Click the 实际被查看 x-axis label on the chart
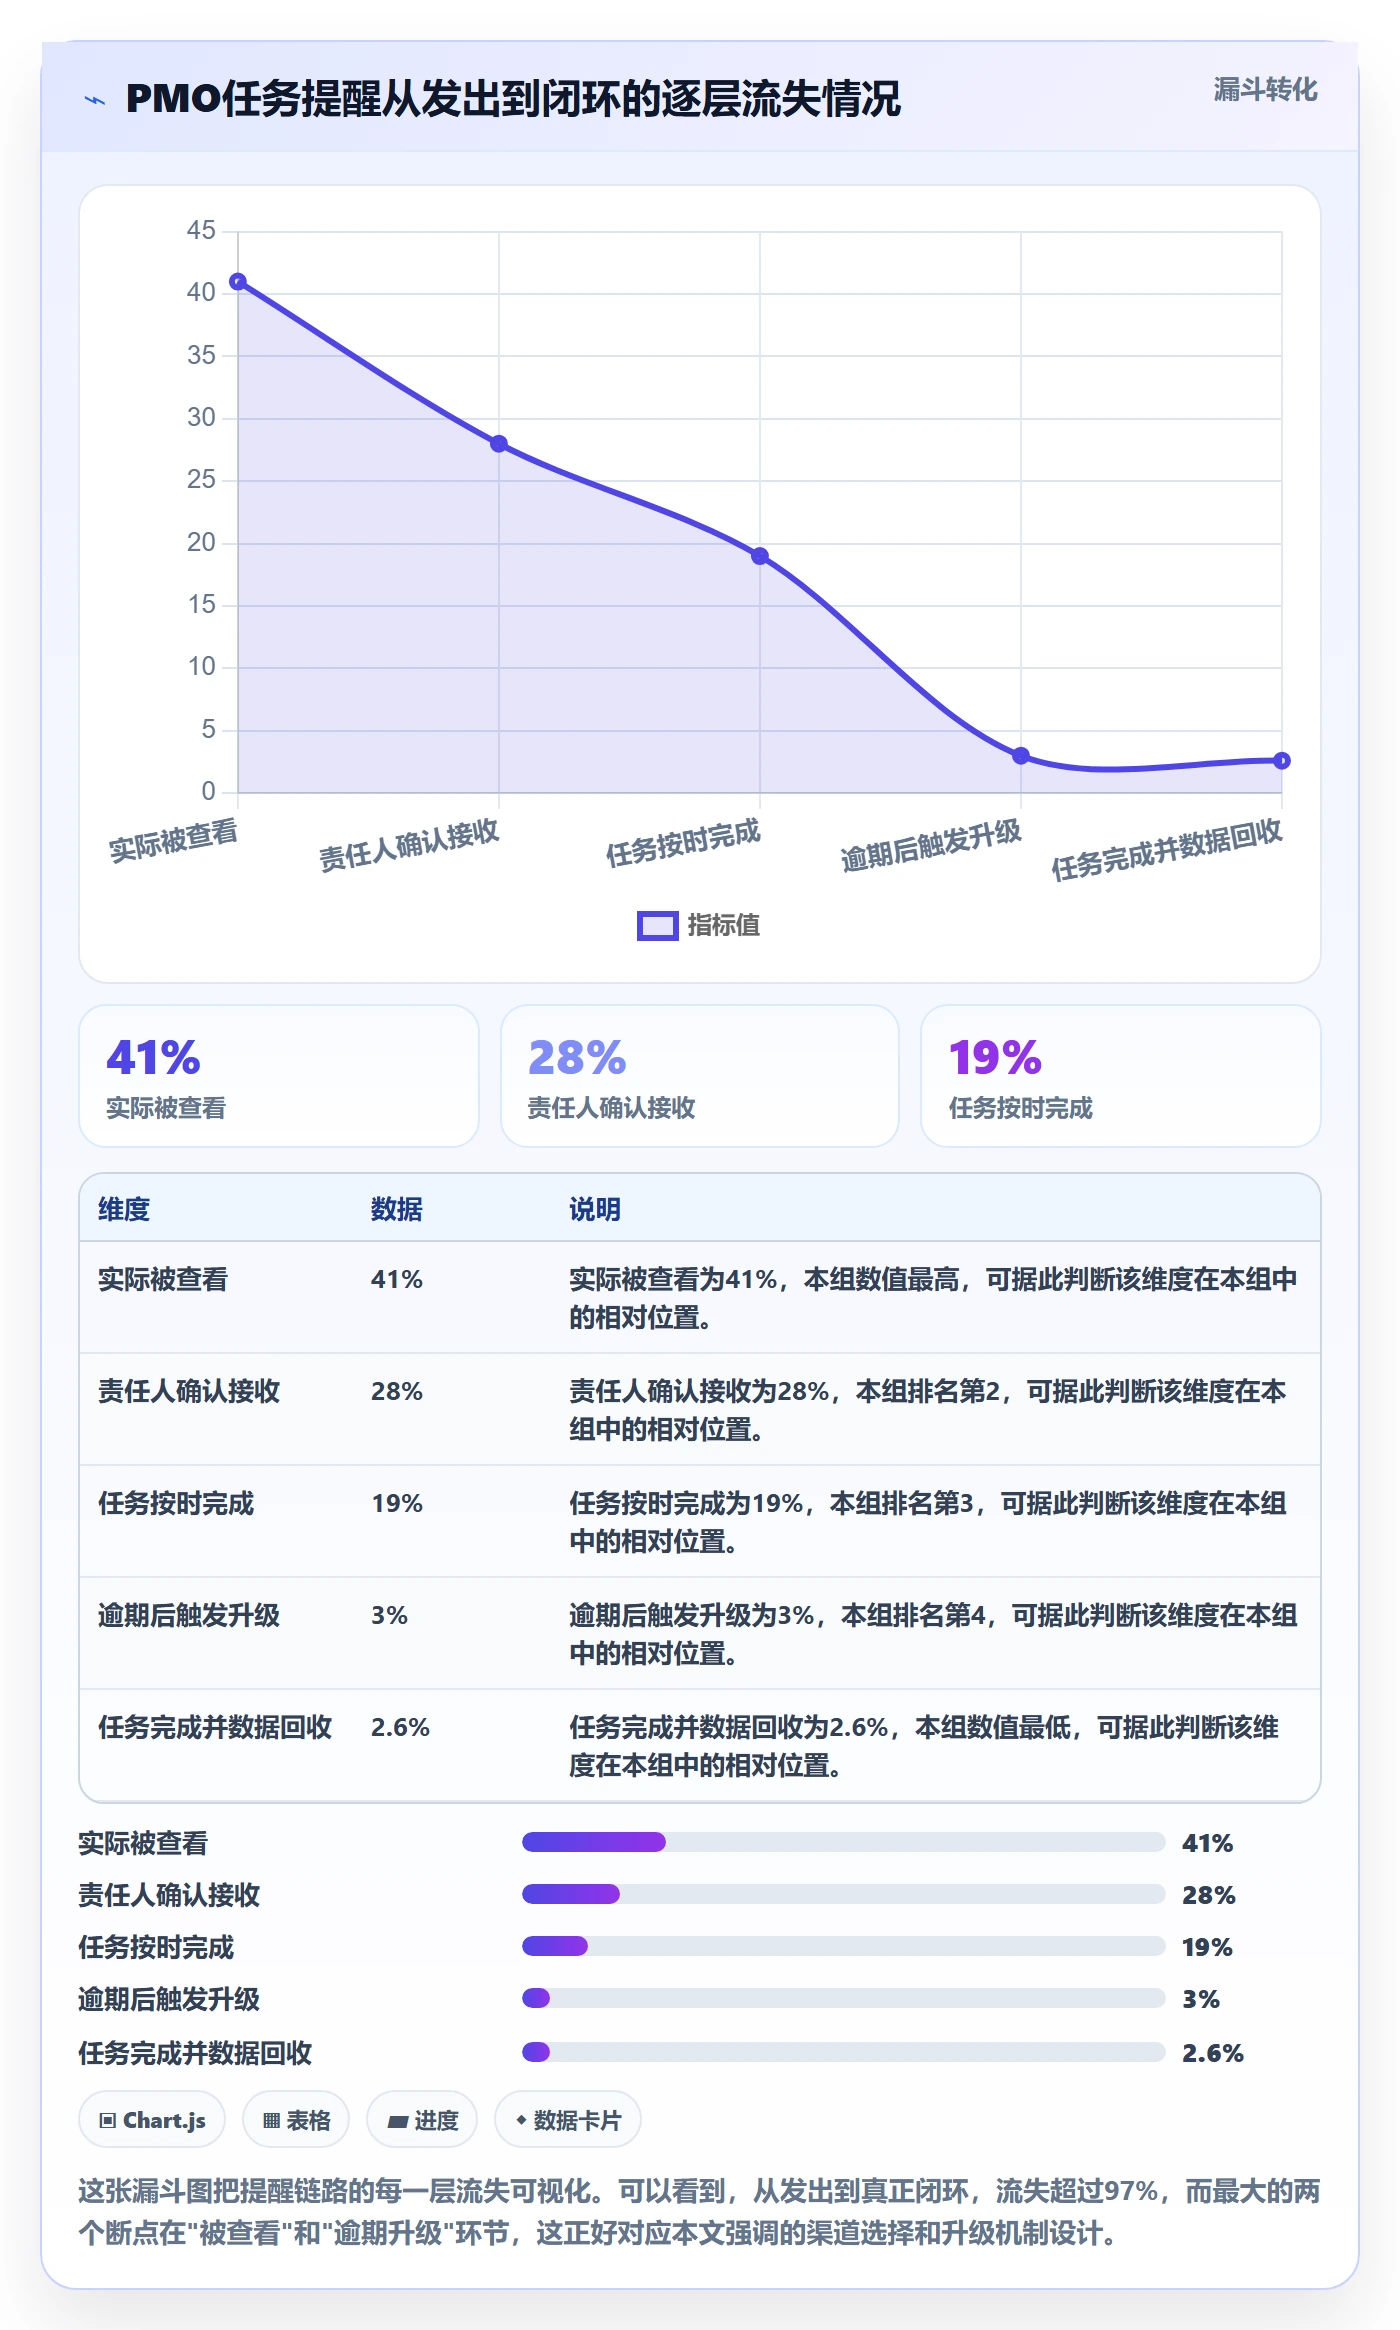This screenshot has width=1400, height=2330. [173, 840]
